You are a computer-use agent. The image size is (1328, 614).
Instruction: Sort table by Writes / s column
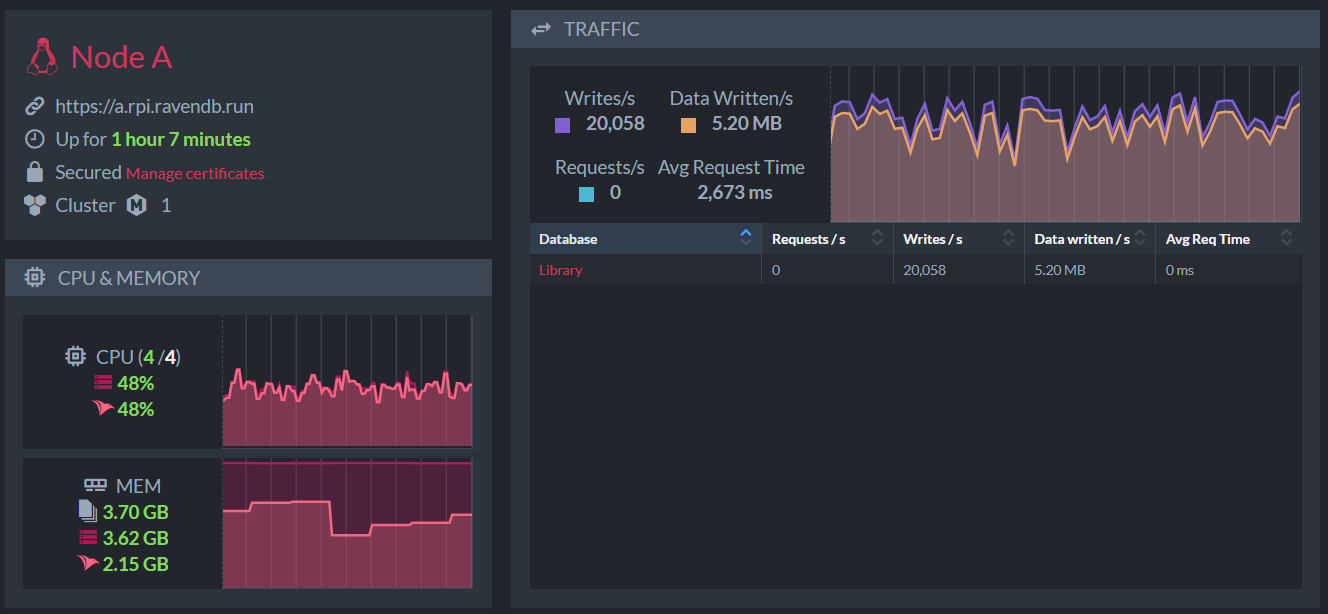(958, 239)
